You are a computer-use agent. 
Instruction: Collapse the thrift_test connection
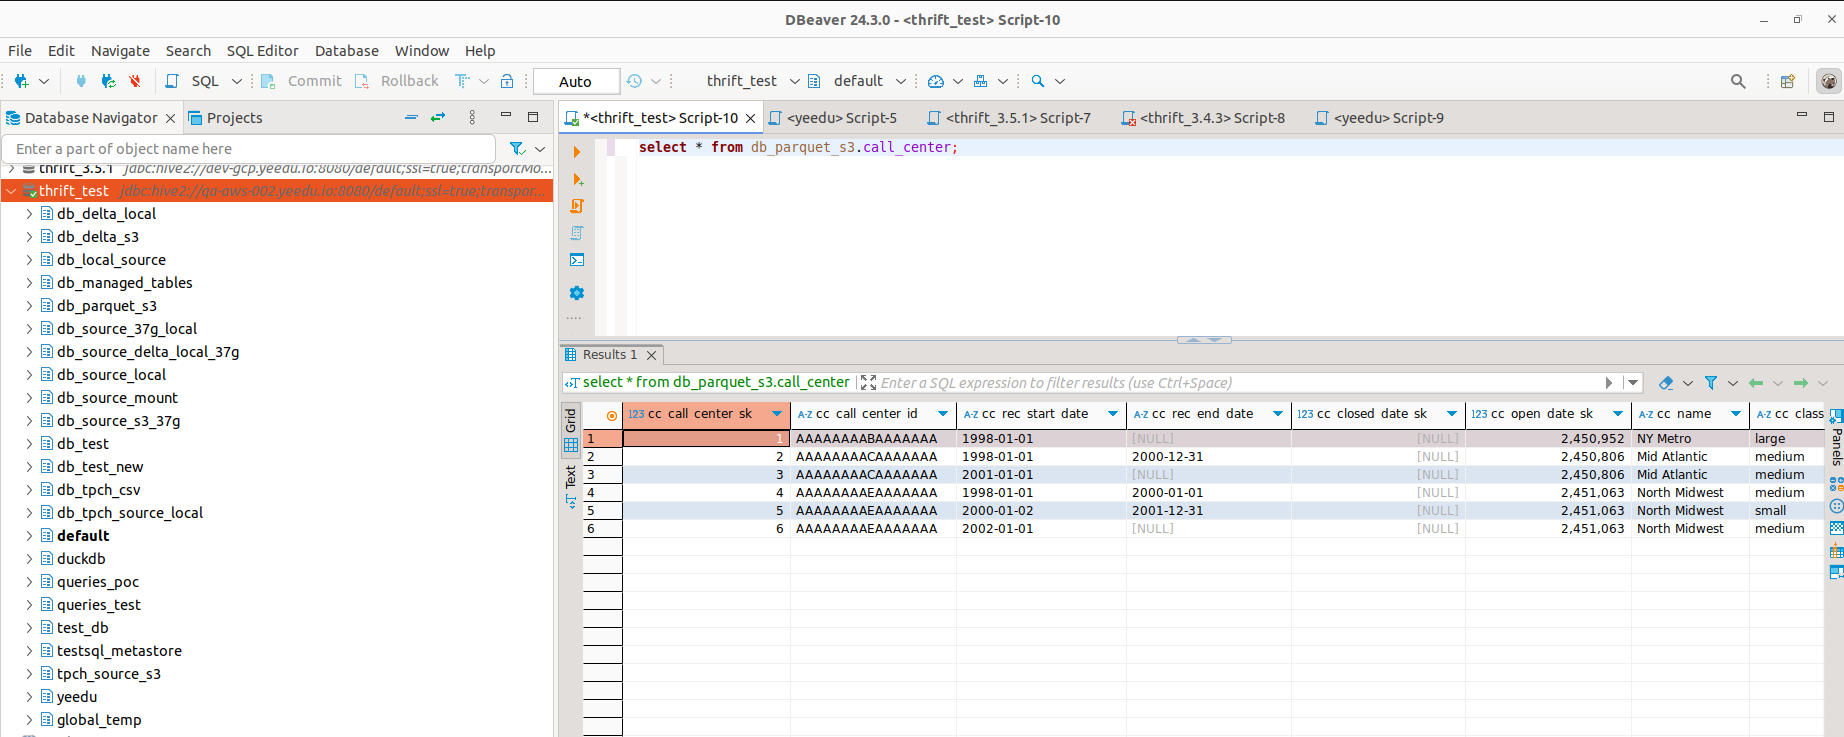pyautogui.click(x=12, y=191)
